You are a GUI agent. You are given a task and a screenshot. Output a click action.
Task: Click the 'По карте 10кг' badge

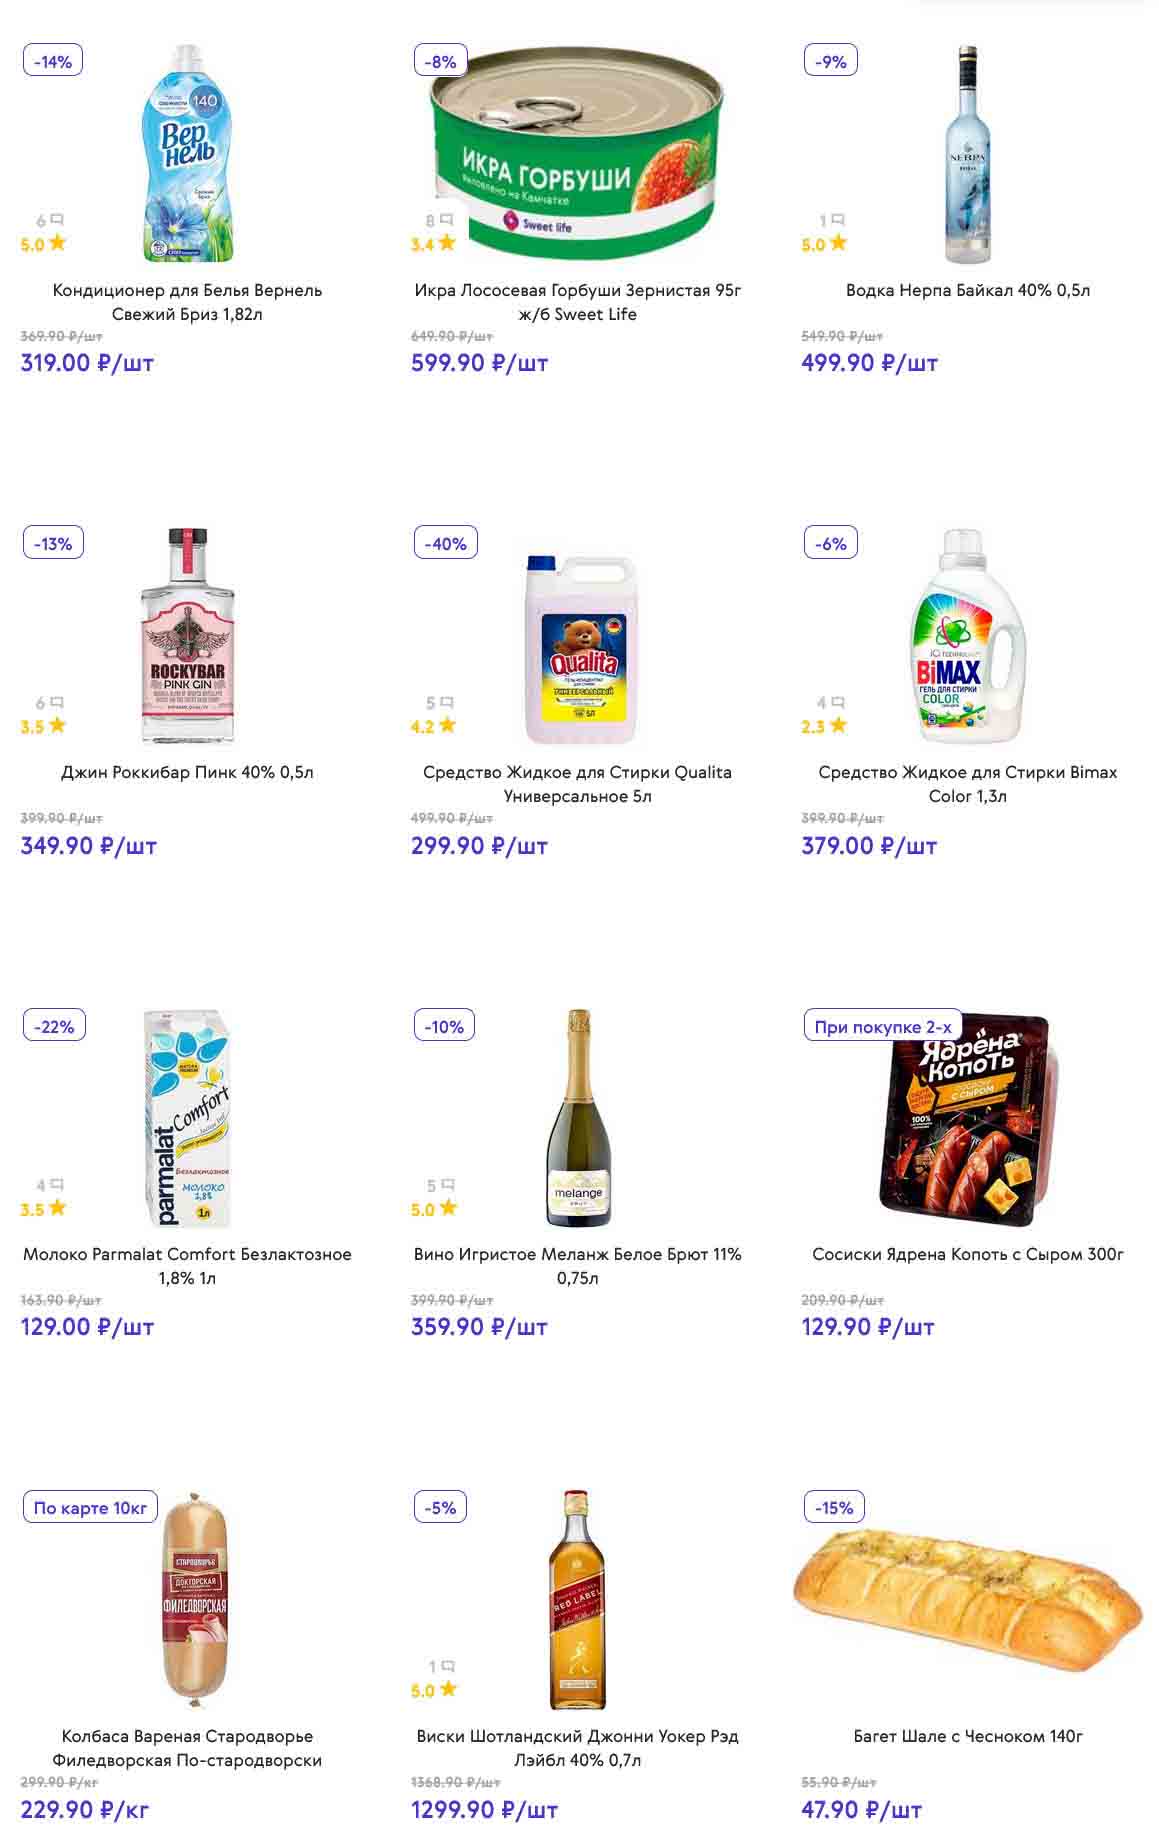pos(90,1507)
